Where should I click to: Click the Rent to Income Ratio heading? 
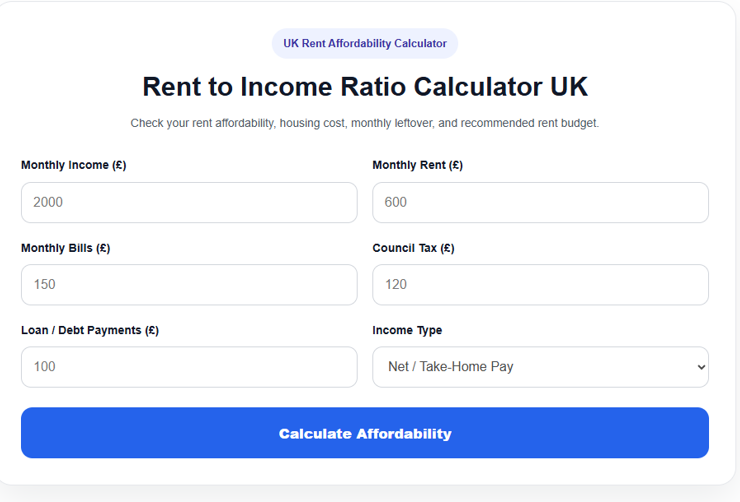[365, 87]
